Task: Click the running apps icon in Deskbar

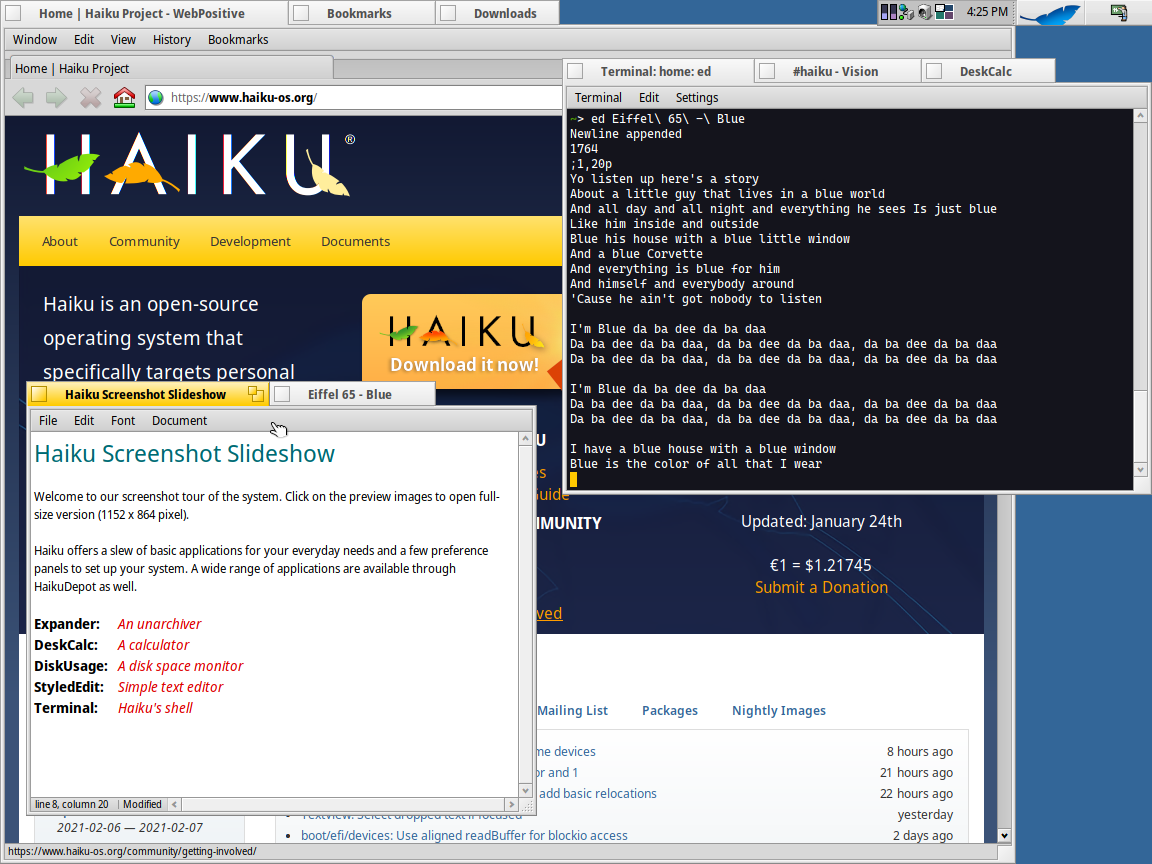Action: 1119,12
